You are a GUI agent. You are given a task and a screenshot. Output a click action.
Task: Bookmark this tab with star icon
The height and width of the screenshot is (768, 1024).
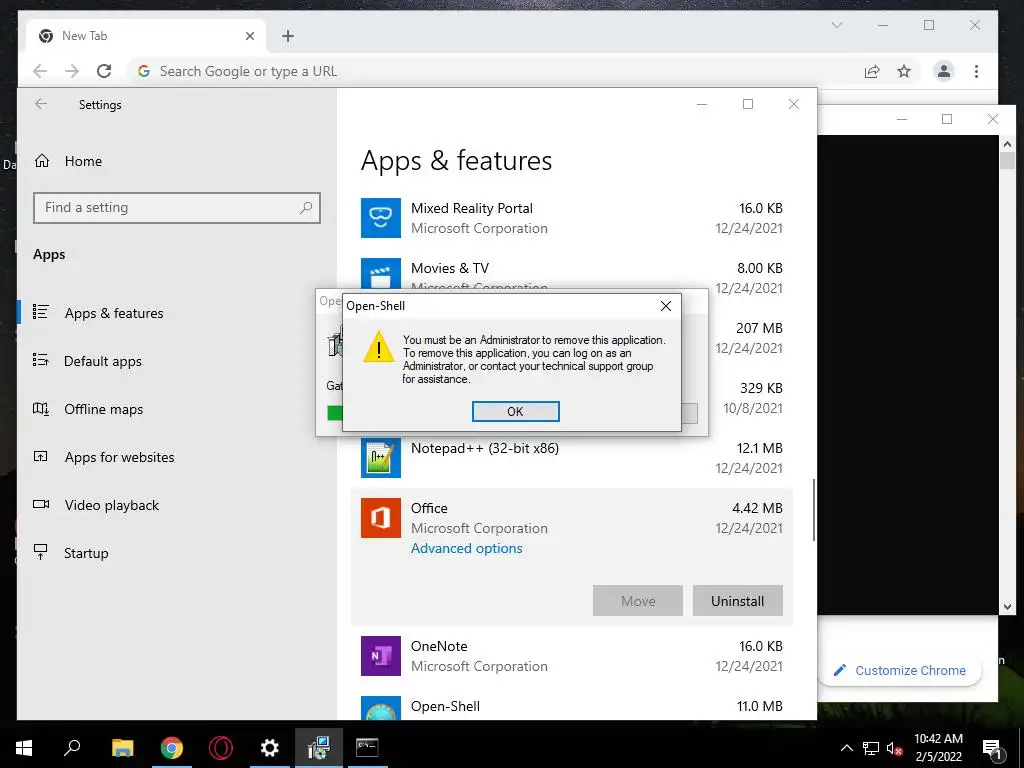(x=904, y=71)
